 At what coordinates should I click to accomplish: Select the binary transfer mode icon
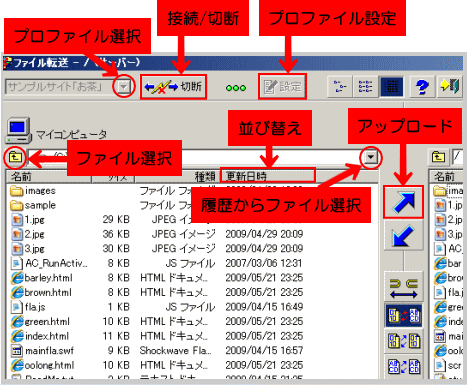pos(403,341)
